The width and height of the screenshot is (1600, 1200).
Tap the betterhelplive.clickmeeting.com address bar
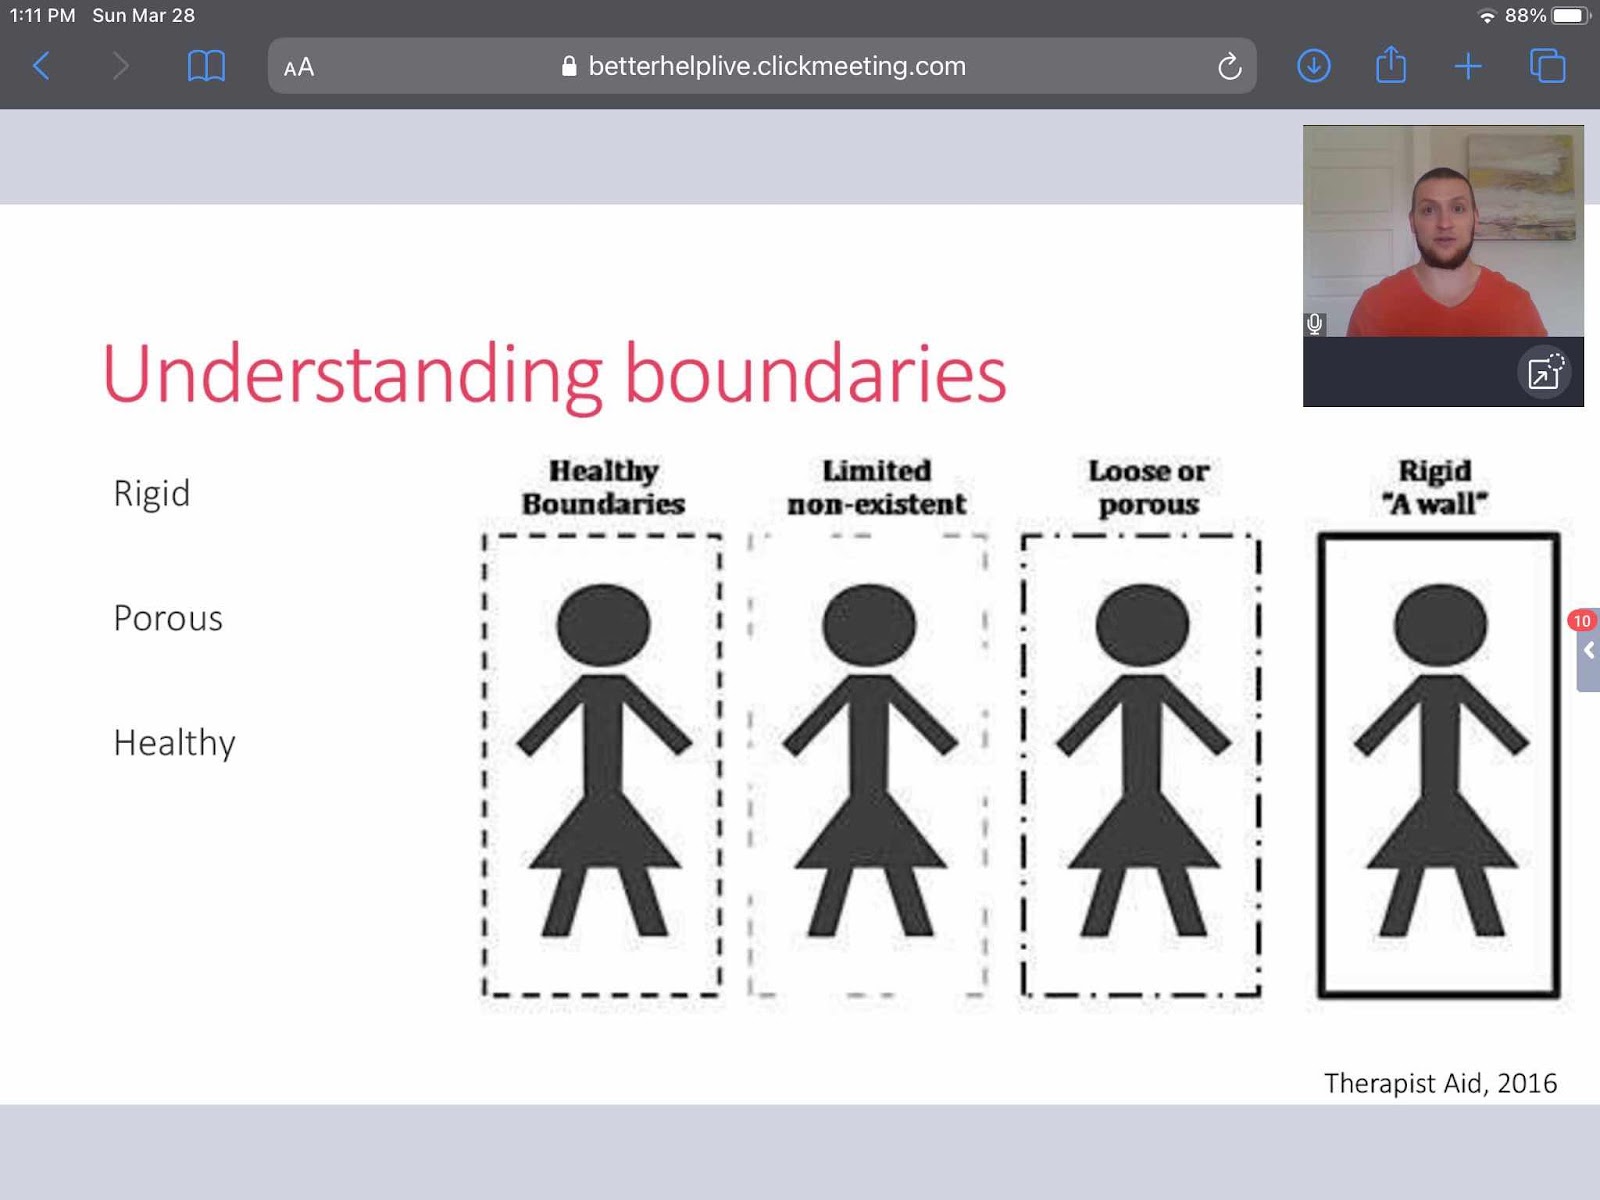(762, 66)
